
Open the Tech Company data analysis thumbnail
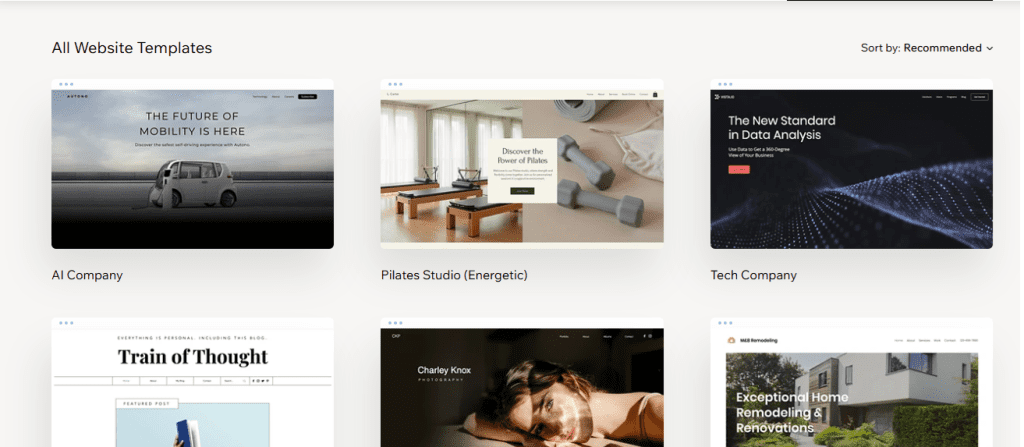tap(852, 164)
